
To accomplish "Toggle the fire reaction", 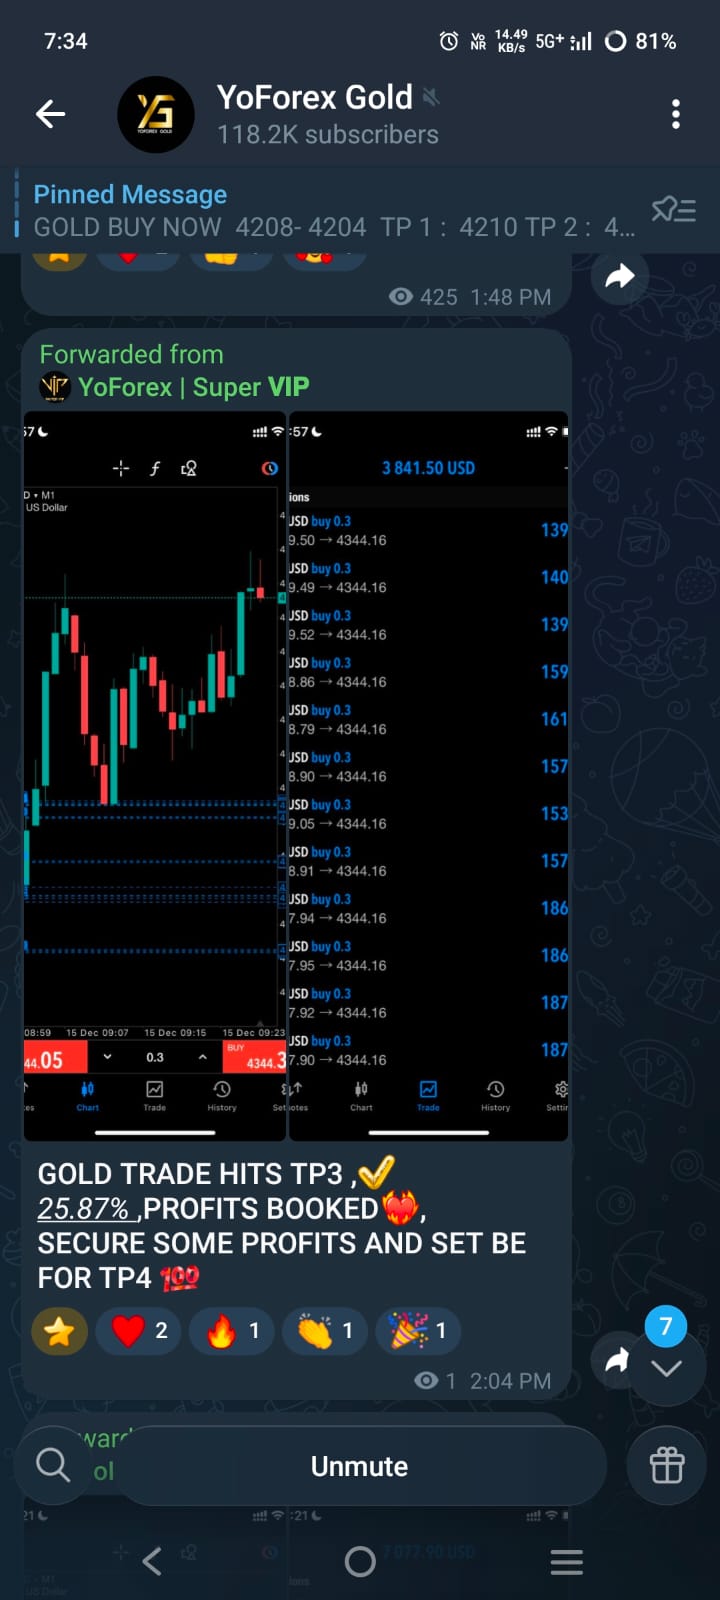I will click(233, 1331).
